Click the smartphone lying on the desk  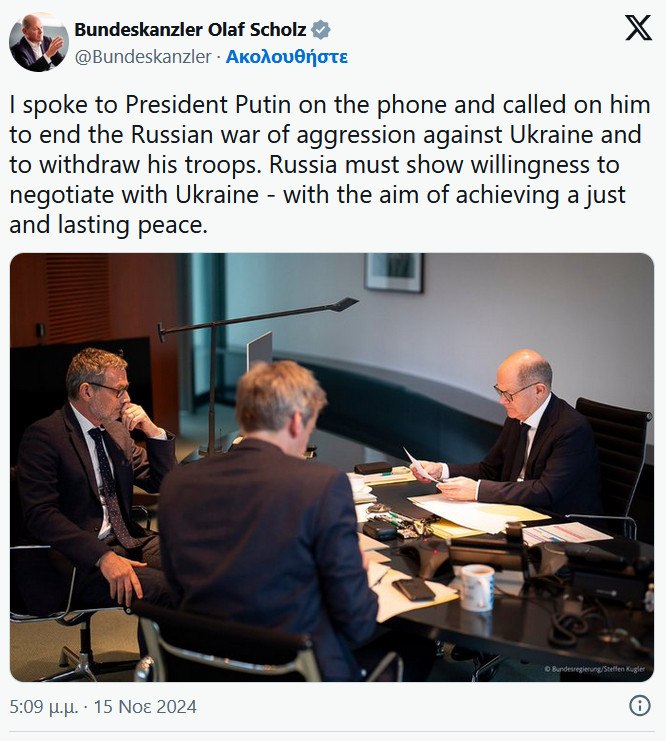[413, 589]
